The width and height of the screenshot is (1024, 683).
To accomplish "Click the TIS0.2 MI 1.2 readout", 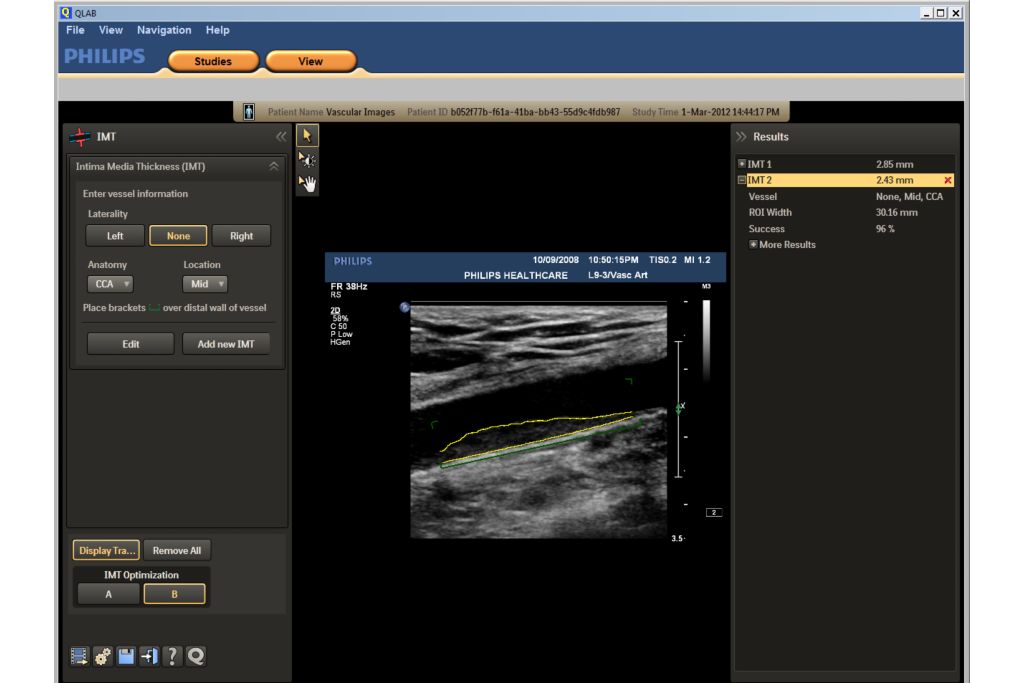I will coord(679,260).
